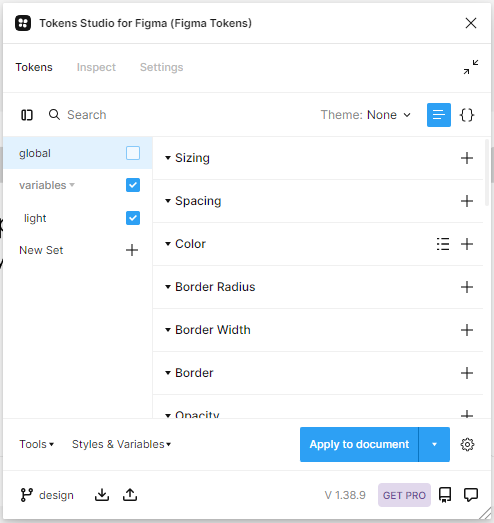494x523 pixels.
Task: Toggle the token sets sidebar icon
Action: [27, 115]
